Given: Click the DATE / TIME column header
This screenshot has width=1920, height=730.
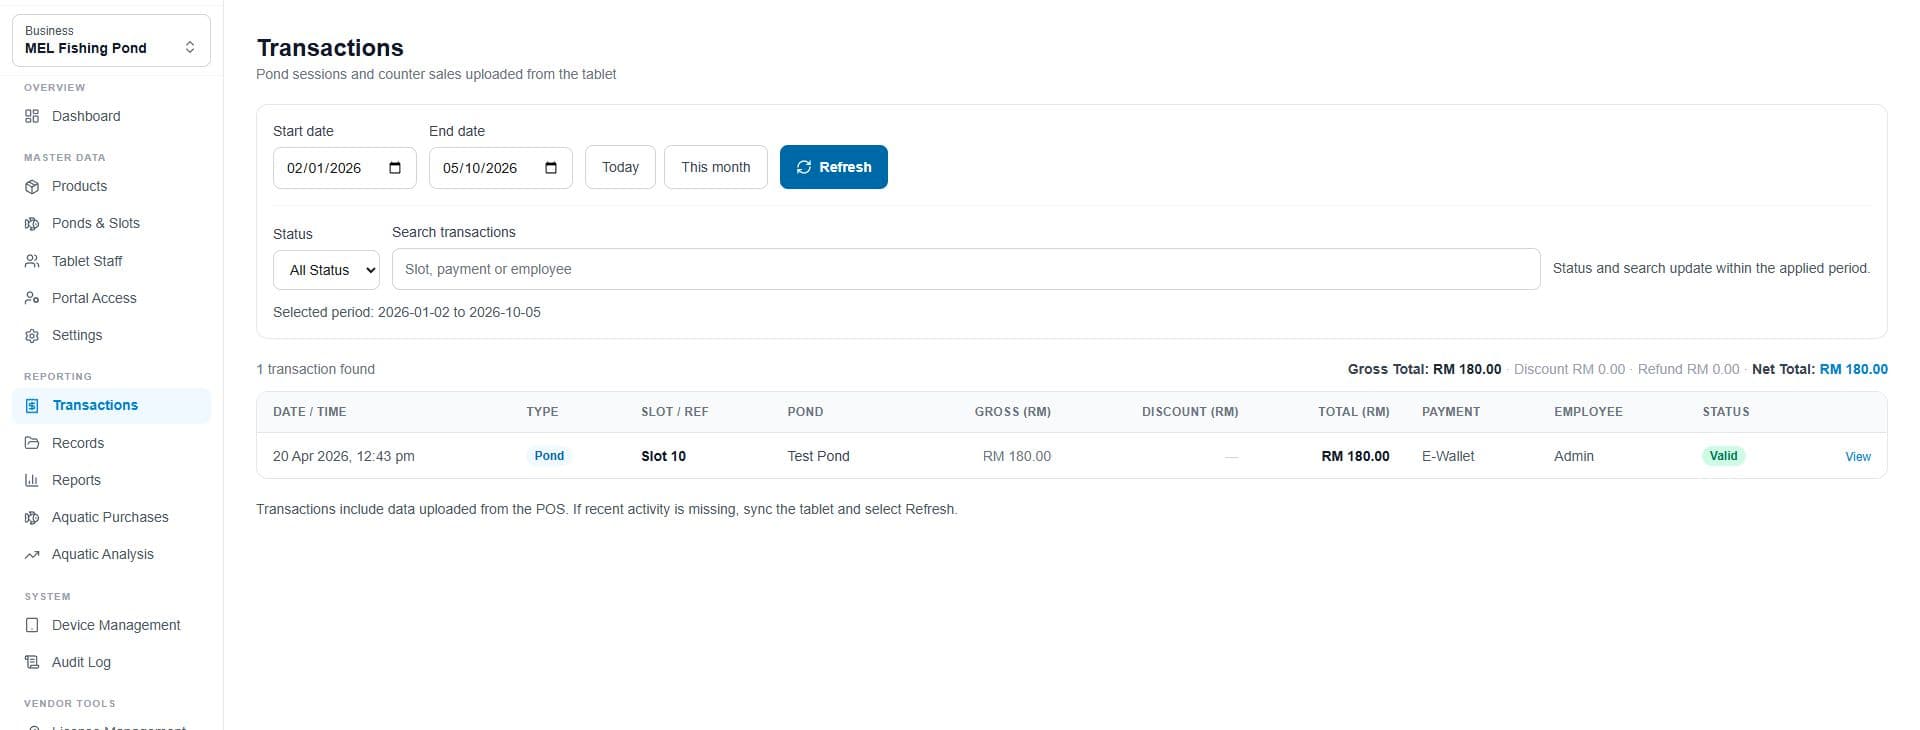Looking at the screenshot, I should click(309, 412).
